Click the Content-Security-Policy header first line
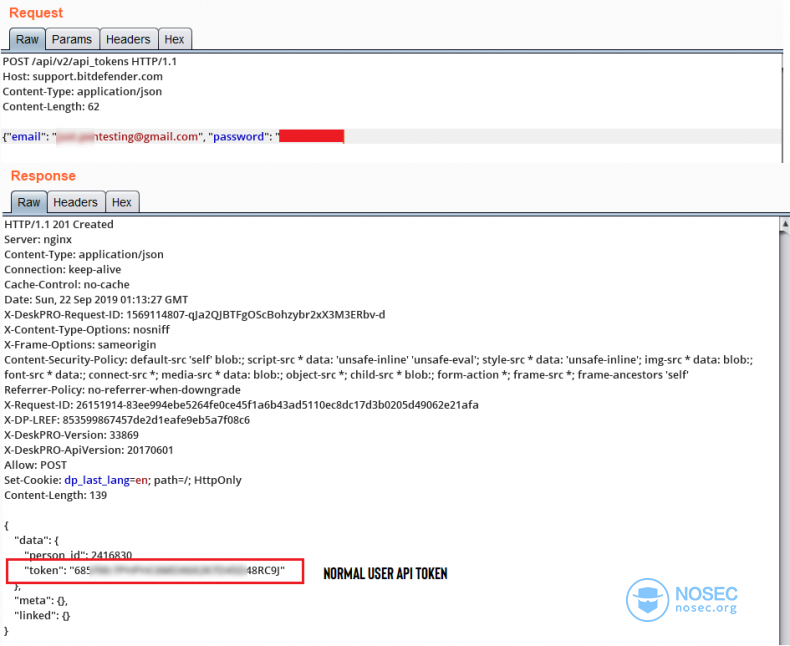The image size is (790, 646). (x=378, y=360)
